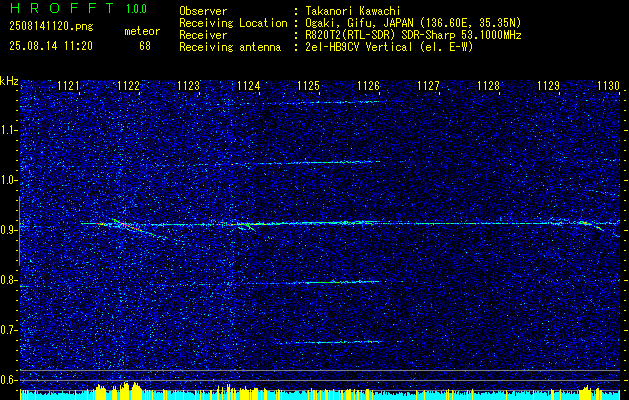Click the file name 2508141120.png
Image resolution: width=629 pixels, height=400 pixels.
click(x=51, y=26)
